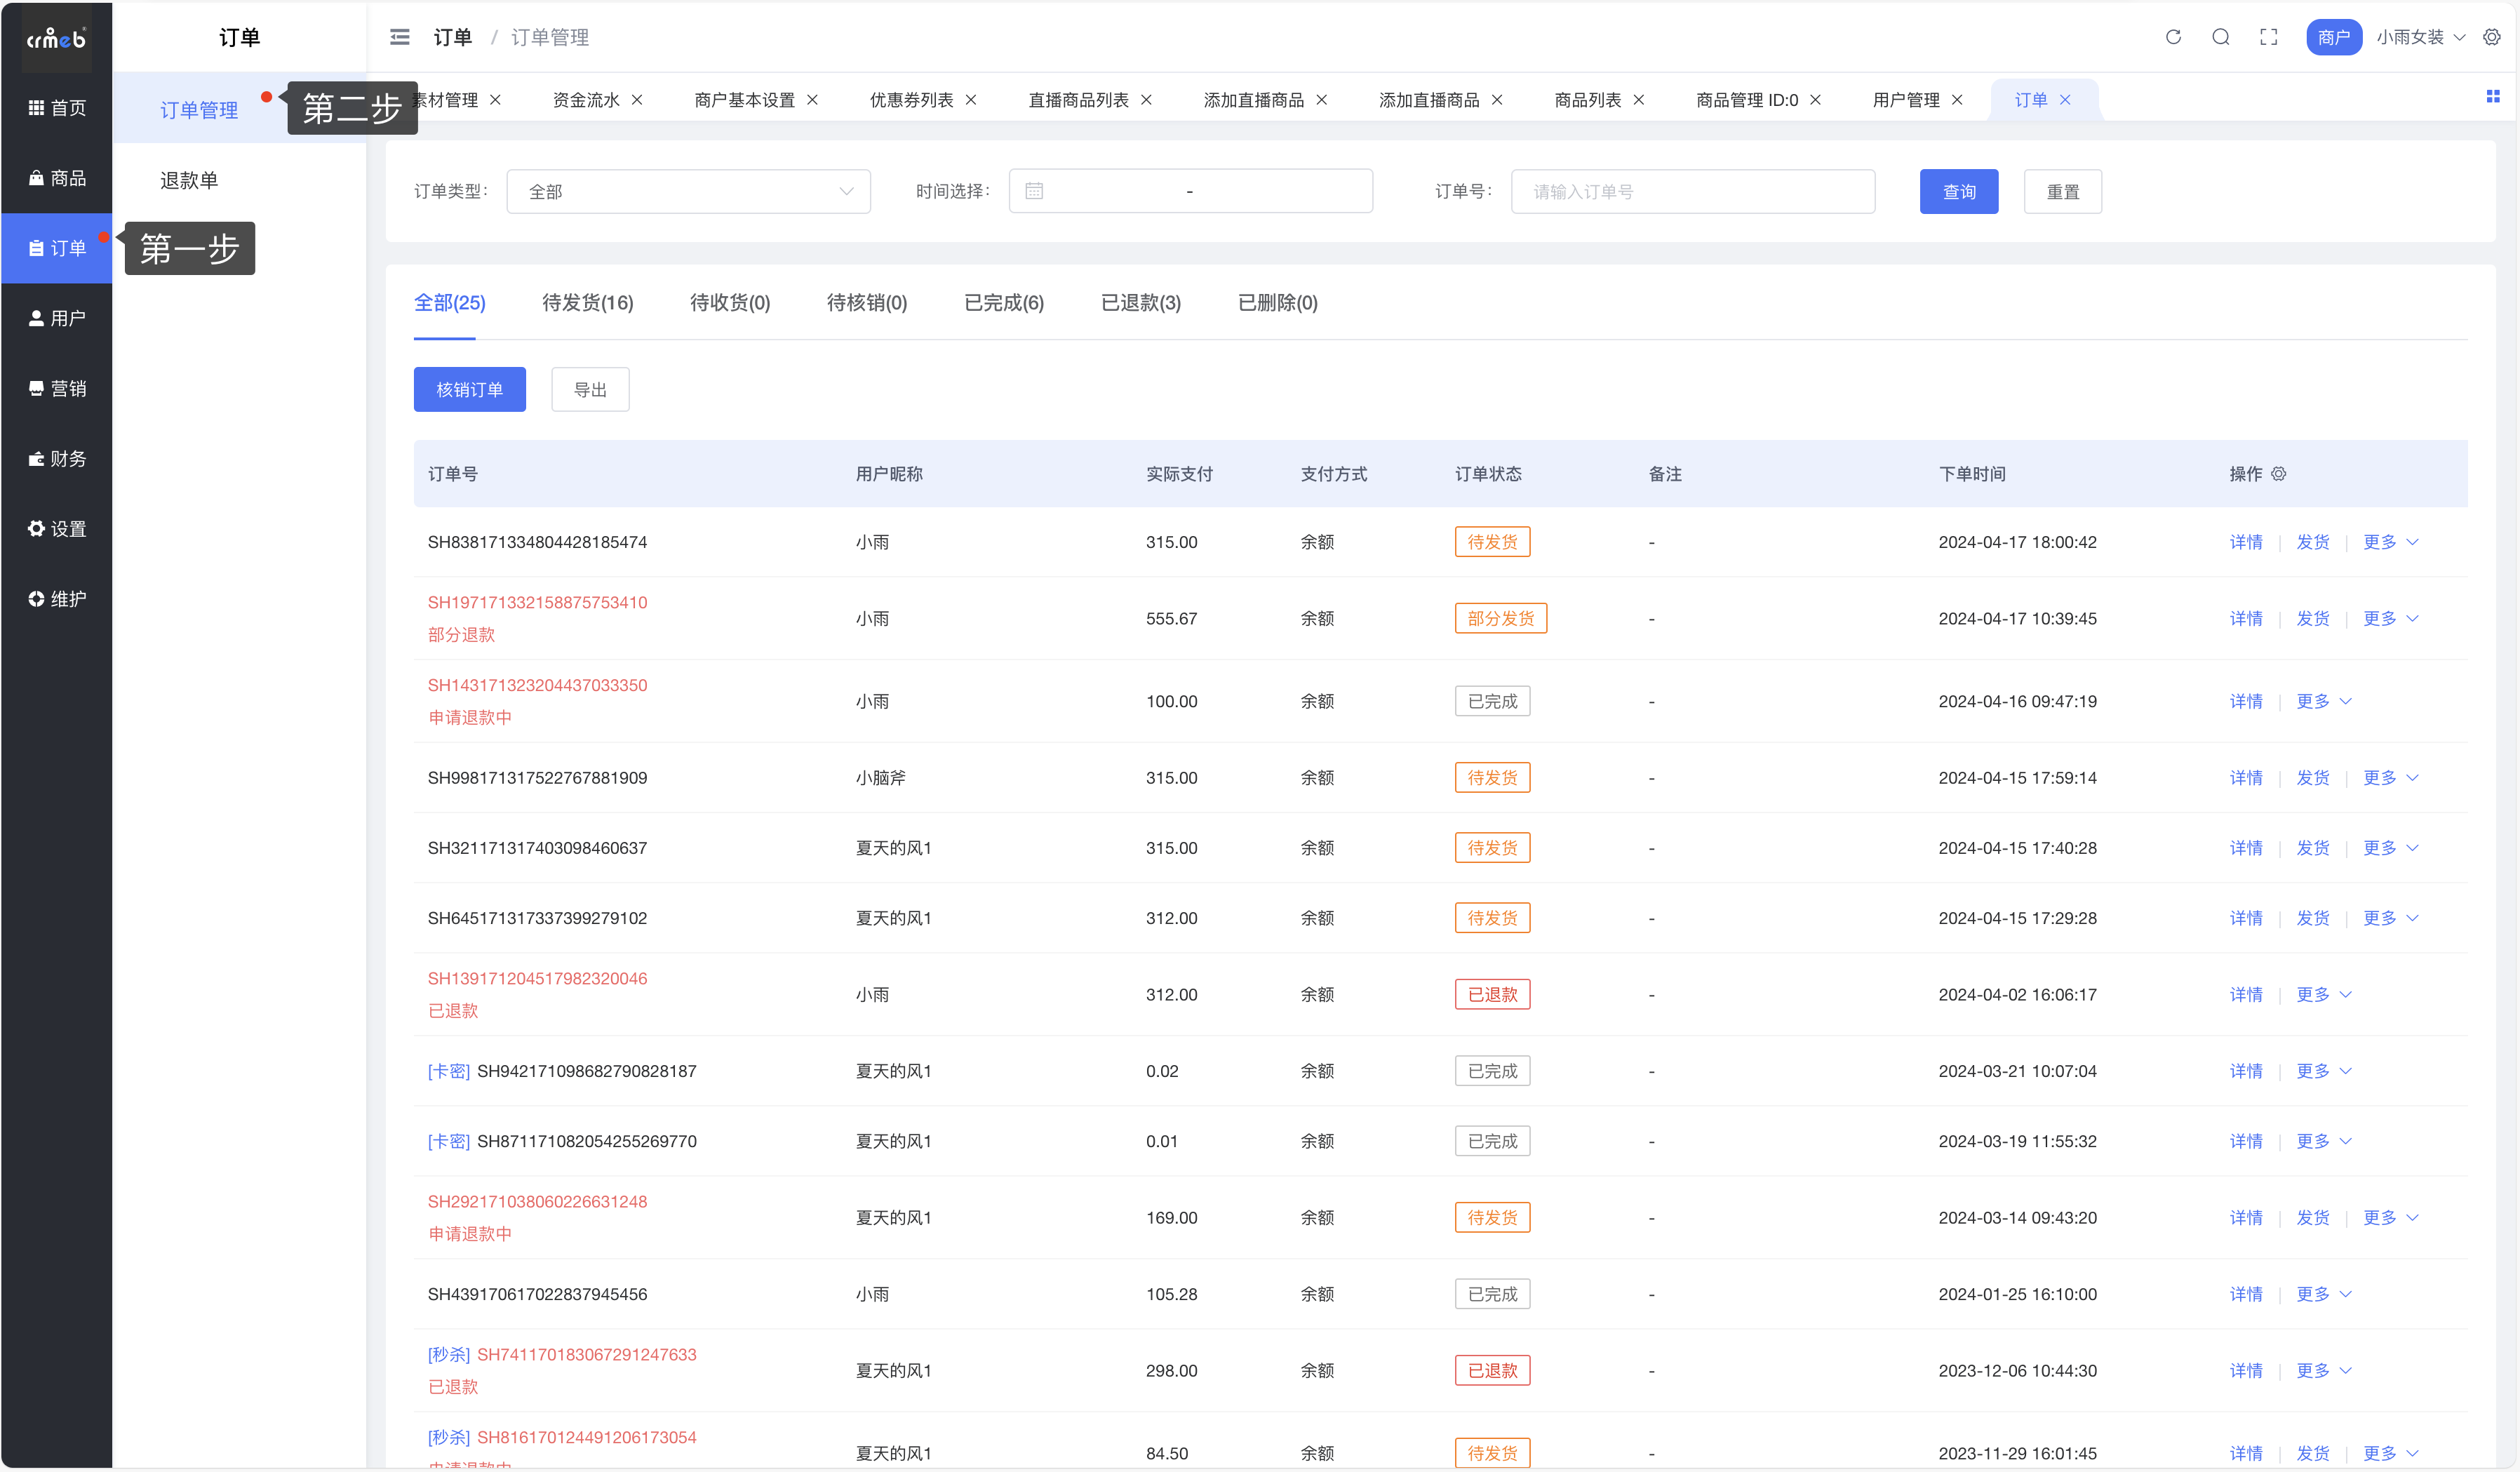Open 商品 section in the sidebar
Viewport: 2520px width, 1472px height.
tap(57, 178)
